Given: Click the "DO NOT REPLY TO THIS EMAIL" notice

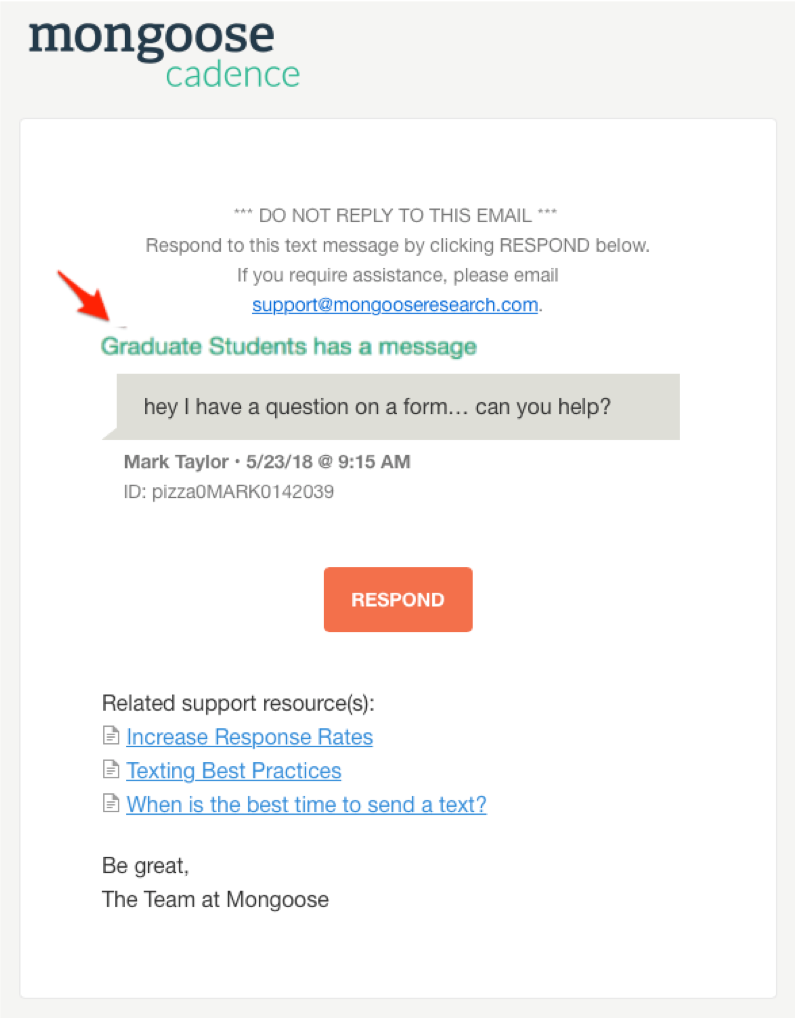Looking at the screenshot, I should (x=395, y=215).
